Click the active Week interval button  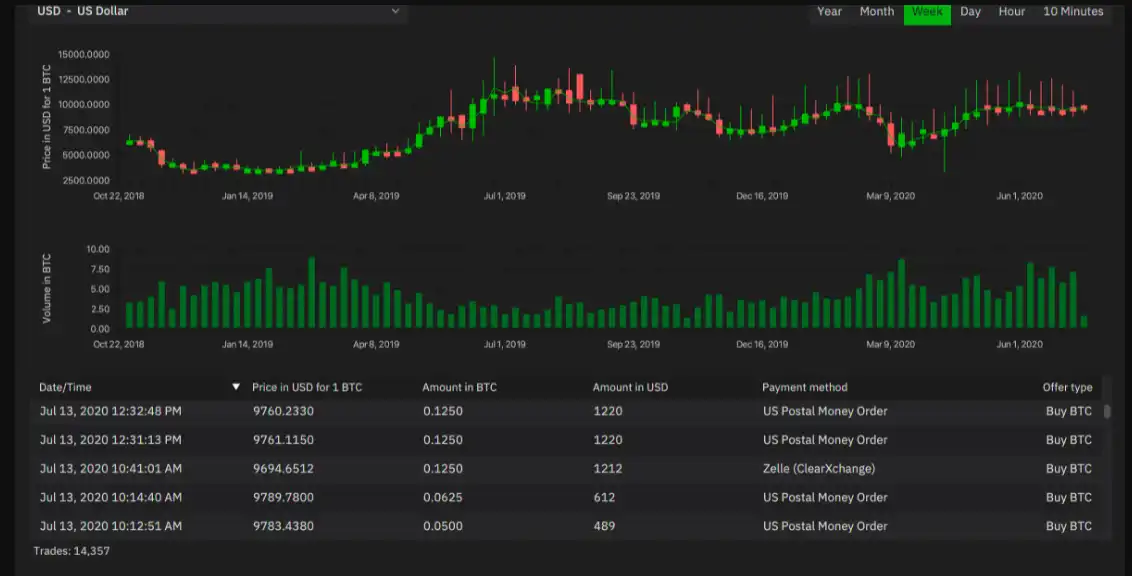click(926, 12)
